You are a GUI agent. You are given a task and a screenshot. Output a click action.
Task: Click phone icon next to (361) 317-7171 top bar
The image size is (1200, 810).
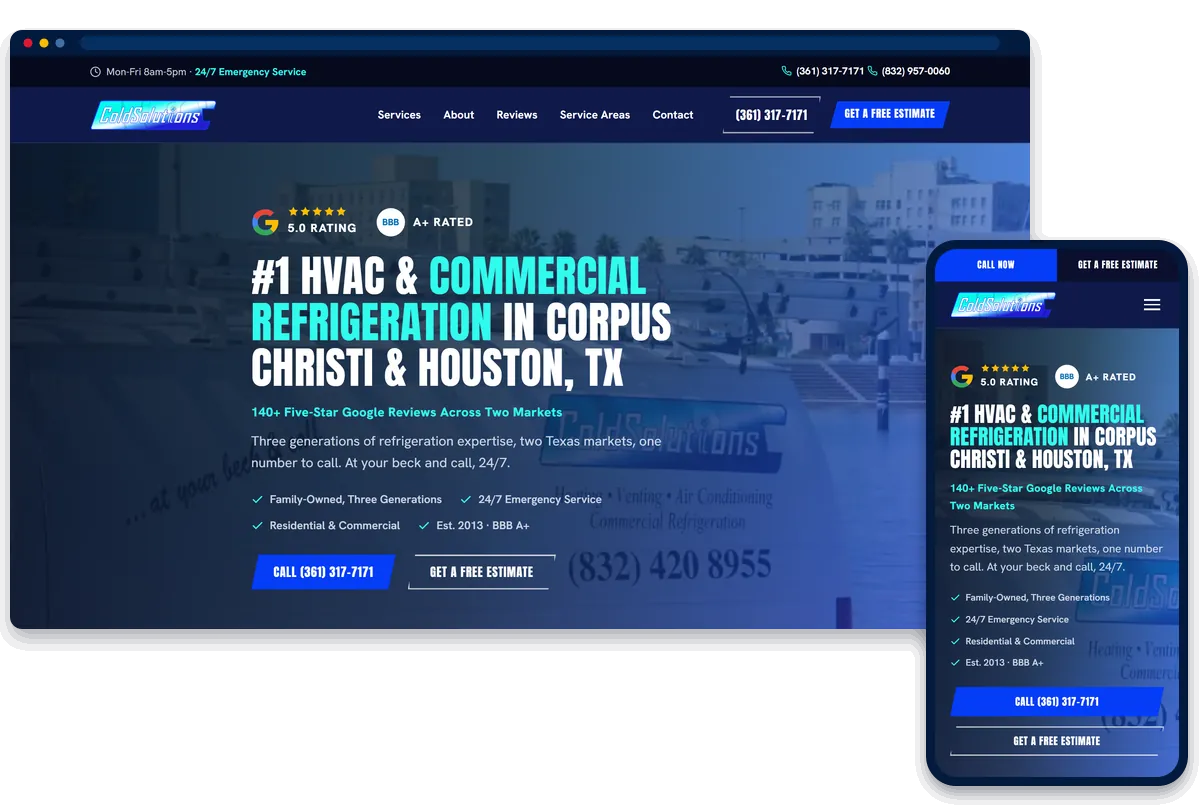pyautogui.click(x=787, y=72)
